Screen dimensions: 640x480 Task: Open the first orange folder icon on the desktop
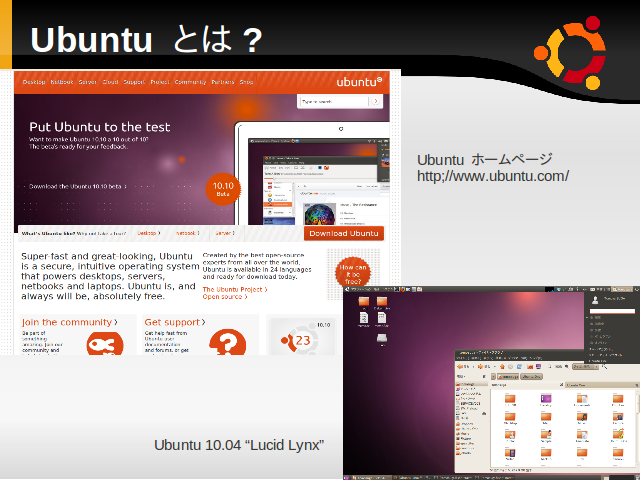pyautogui.click(x=364, y=301)
